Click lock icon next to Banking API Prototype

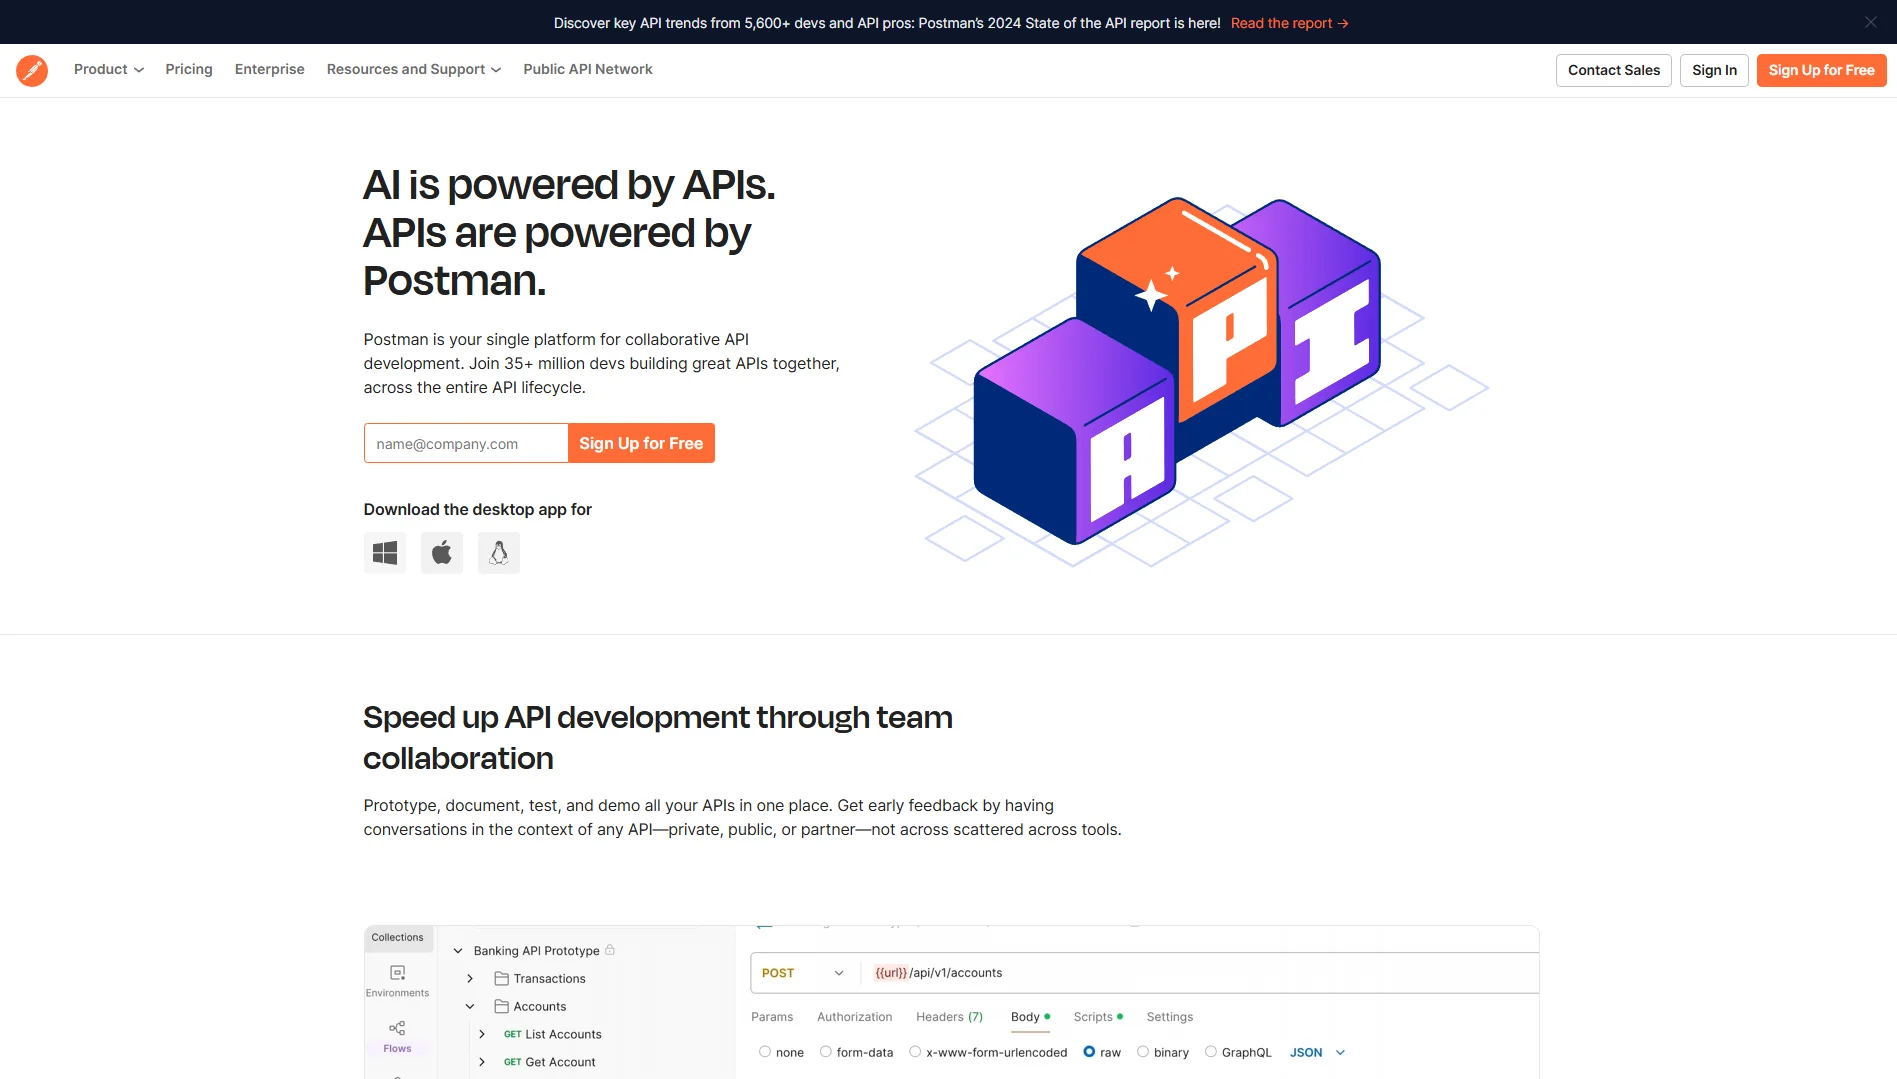click(610, 950)
